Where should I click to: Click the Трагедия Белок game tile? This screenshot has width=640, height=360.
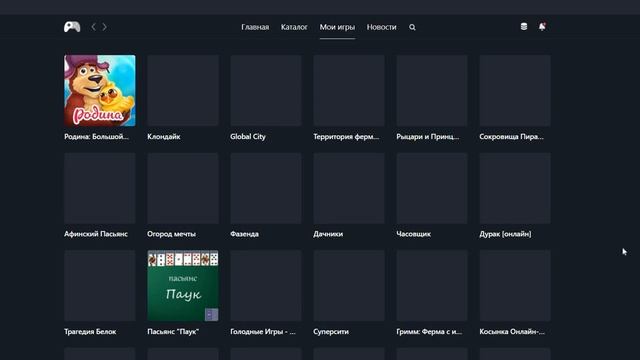tap(100, 286)
